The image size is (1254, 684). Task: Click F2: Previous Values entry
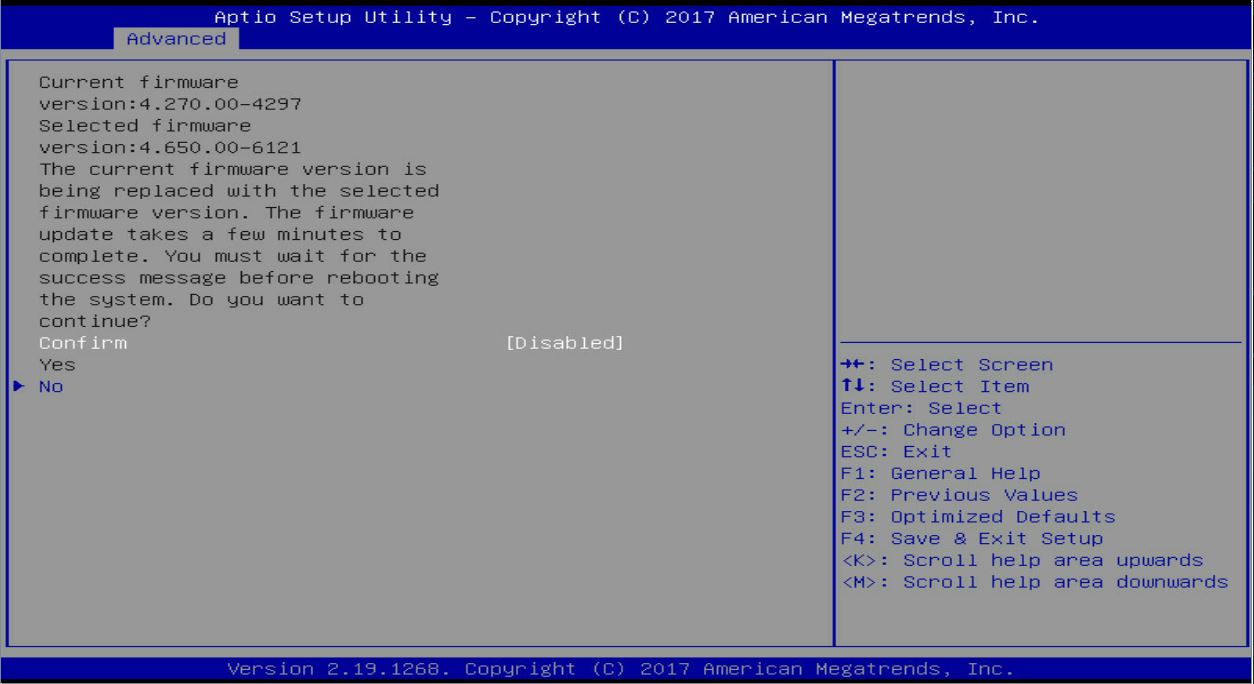(959, 495)
